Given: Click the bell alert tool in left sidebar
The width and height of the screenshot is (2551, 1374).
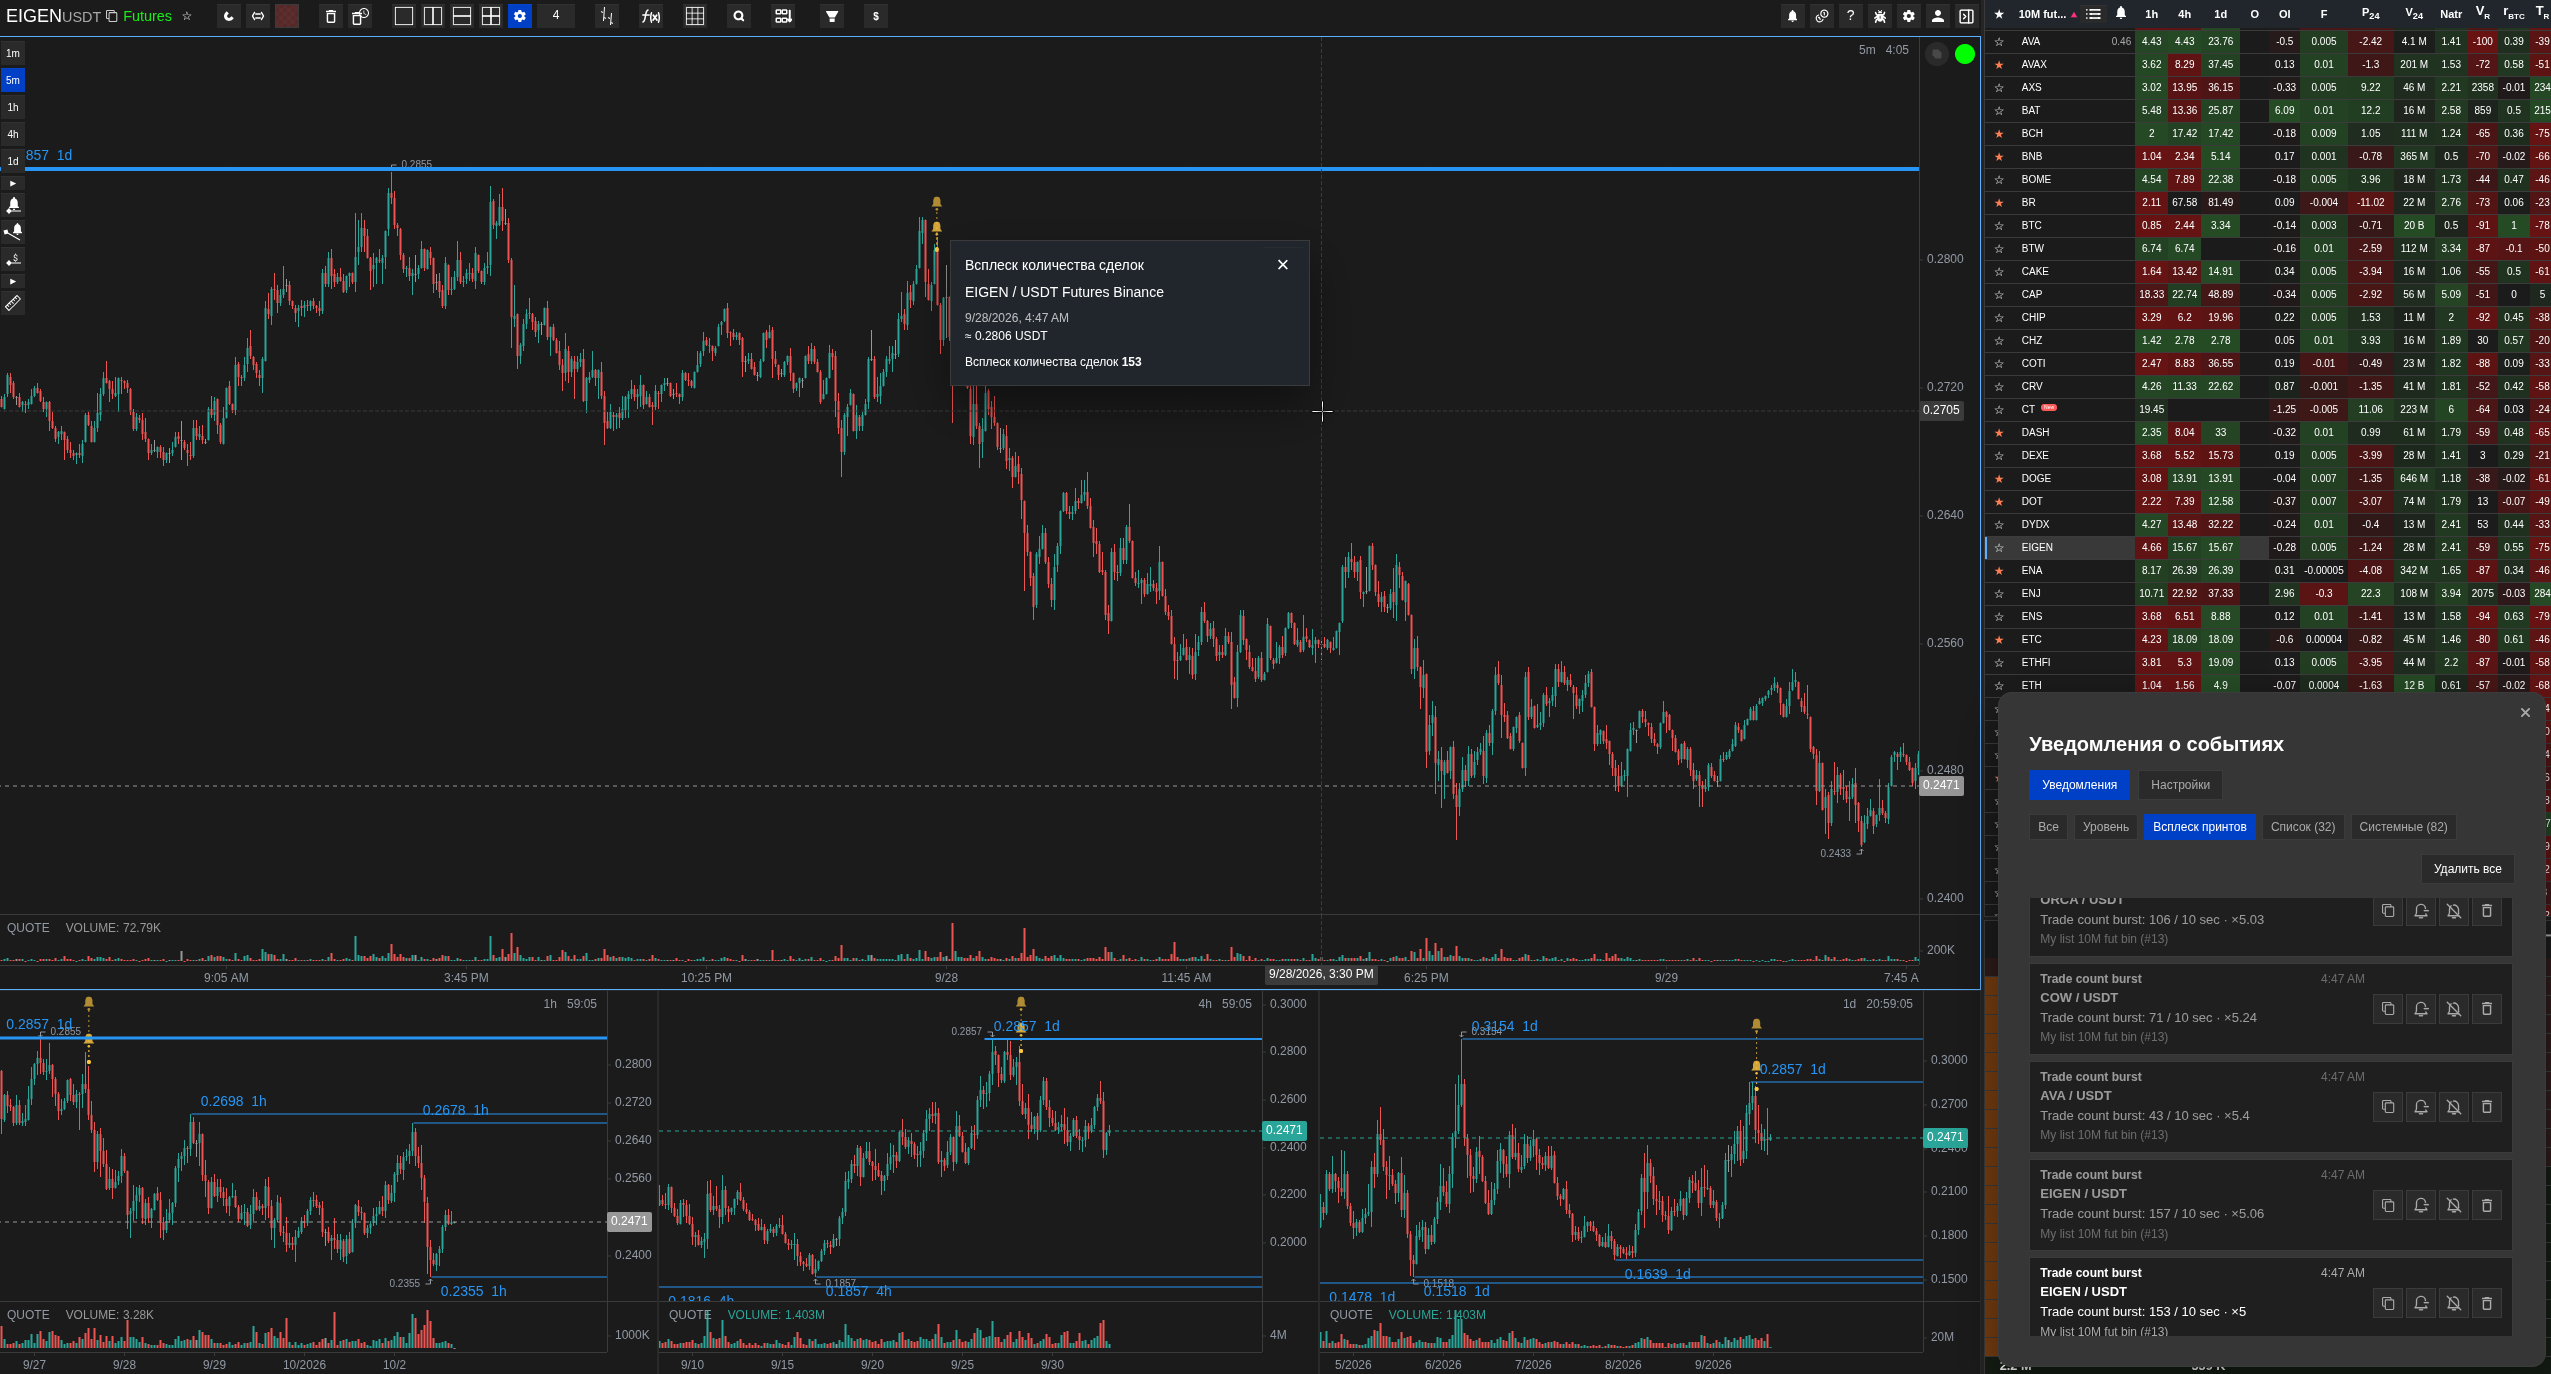Looking at the screenshot, I should [x=13, y=205].
